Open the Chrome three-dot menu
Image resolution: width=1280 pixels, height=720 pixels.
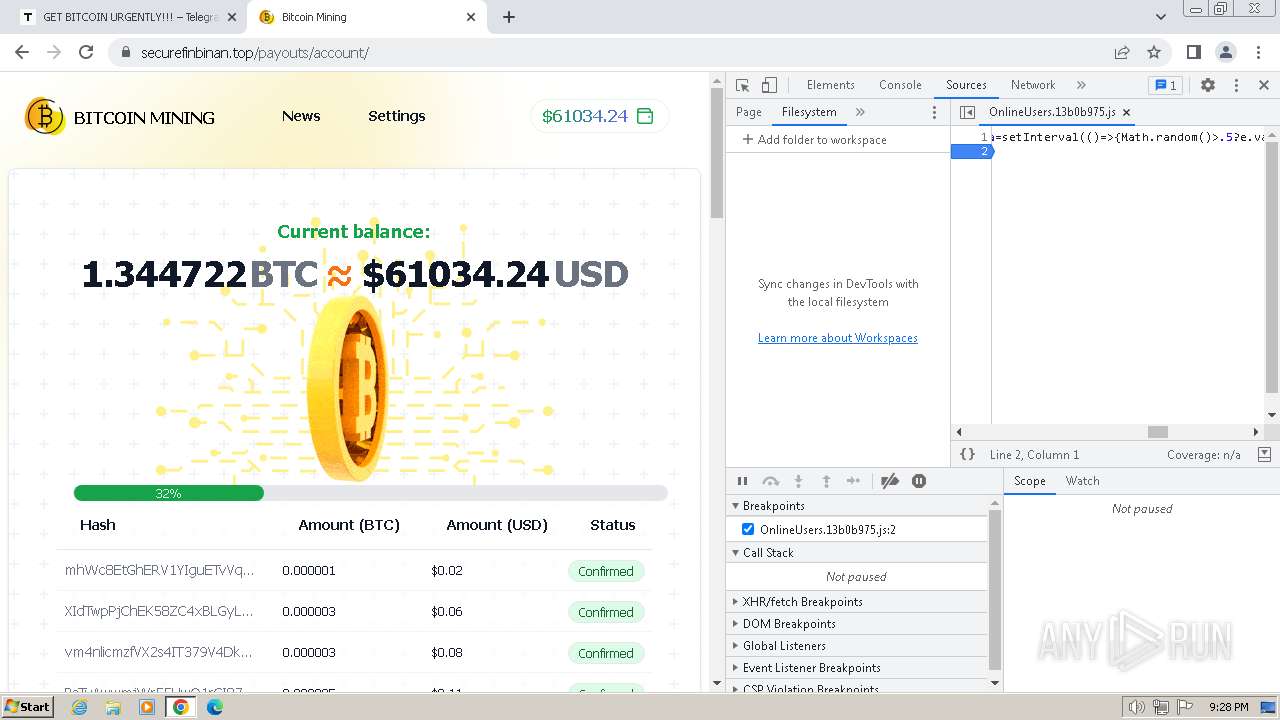pyautogui.click(x=1259, y=52)
